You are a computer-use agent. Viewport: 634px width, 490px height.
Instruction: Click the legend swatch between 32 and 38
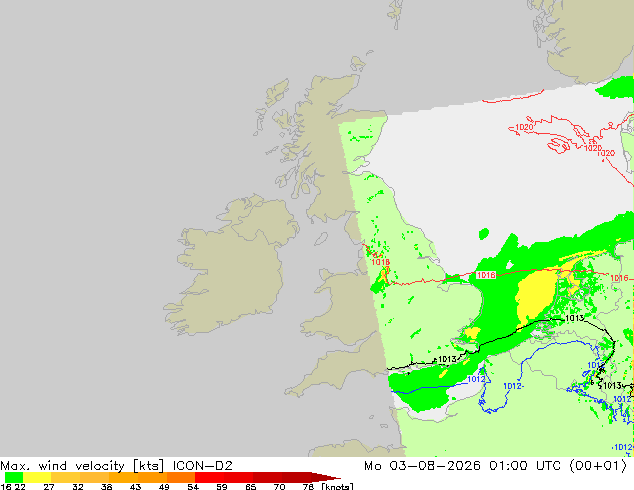(94, 477)
